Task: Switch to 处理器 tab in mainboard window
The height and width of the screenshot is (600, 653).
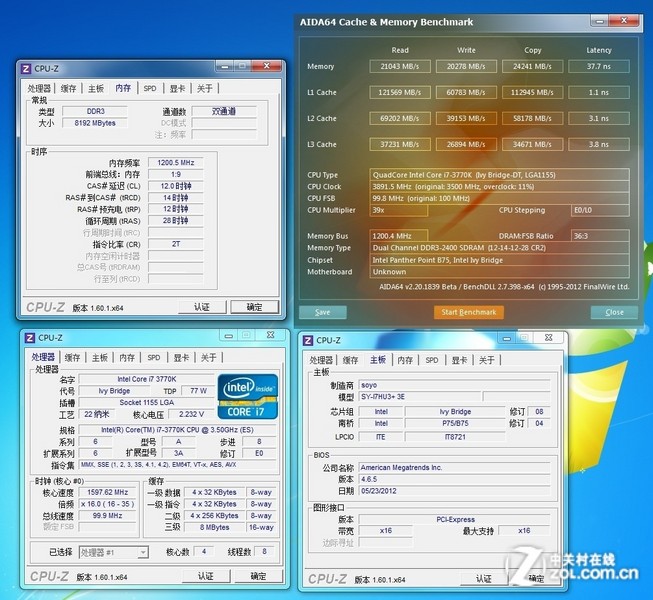Action: (321, 360)
